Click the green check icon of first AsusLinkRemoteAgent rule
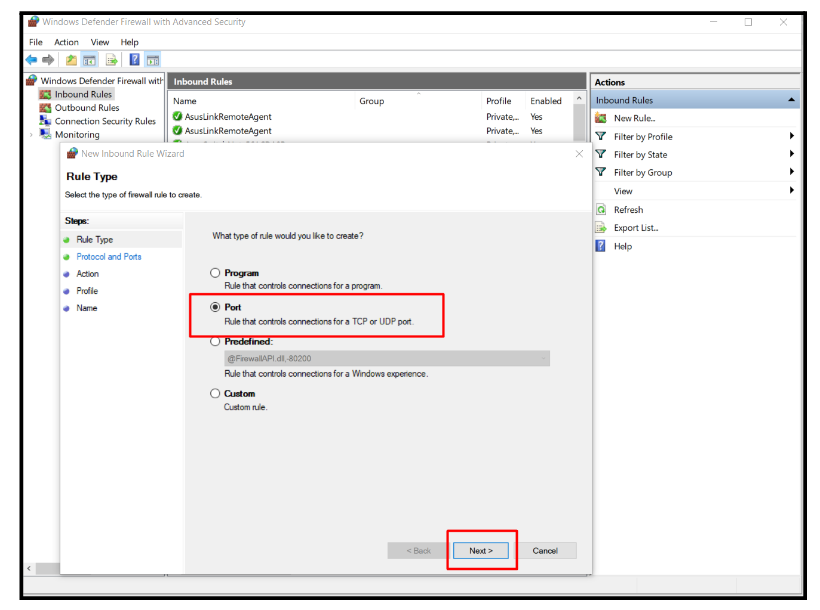 [178, 116]
